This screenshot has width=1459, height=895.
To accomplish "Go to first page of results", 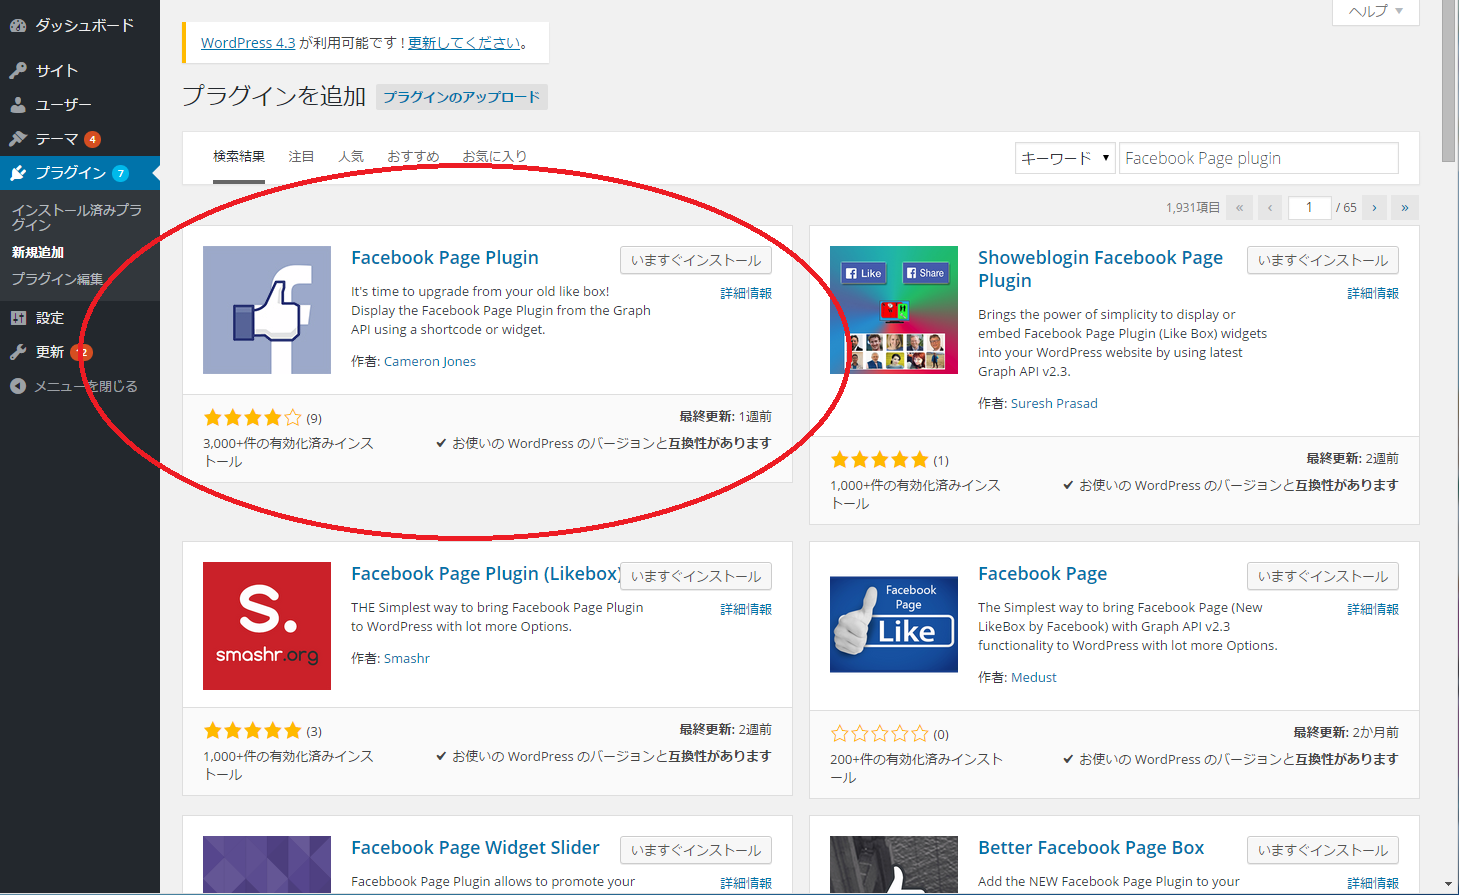I will [1239, 207].
